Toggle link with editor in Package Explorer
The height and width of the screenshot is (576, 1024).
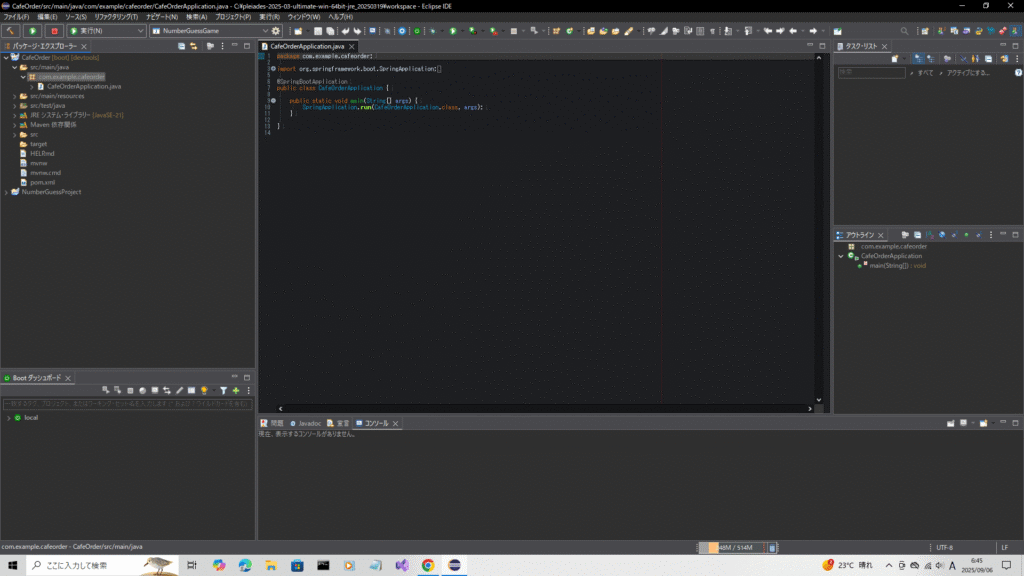(193, 46)
